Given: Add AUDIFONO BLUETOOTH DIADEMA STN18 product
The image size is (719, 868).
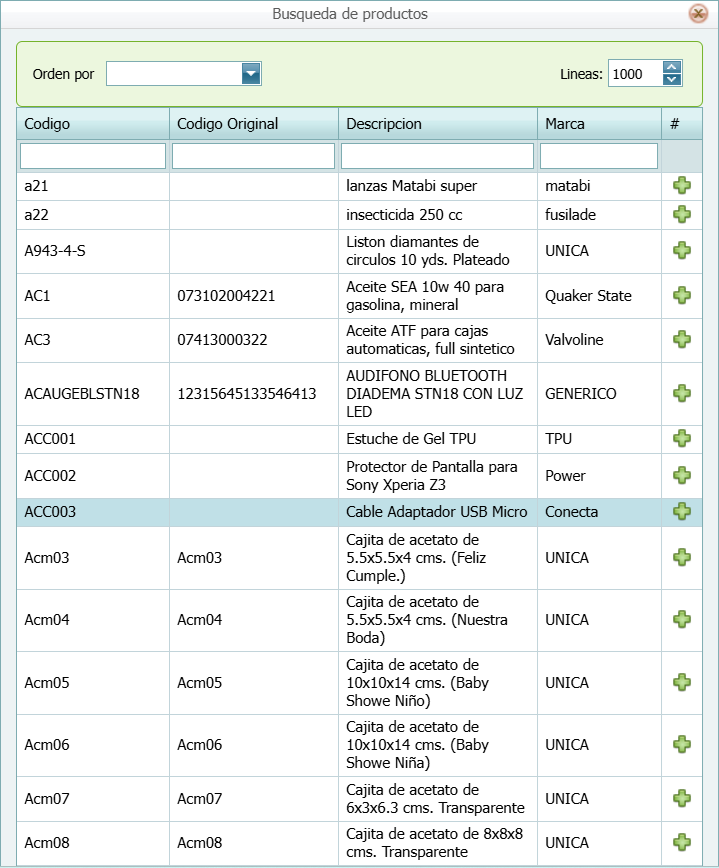Looking at the screenshot, I should point(682,394).
